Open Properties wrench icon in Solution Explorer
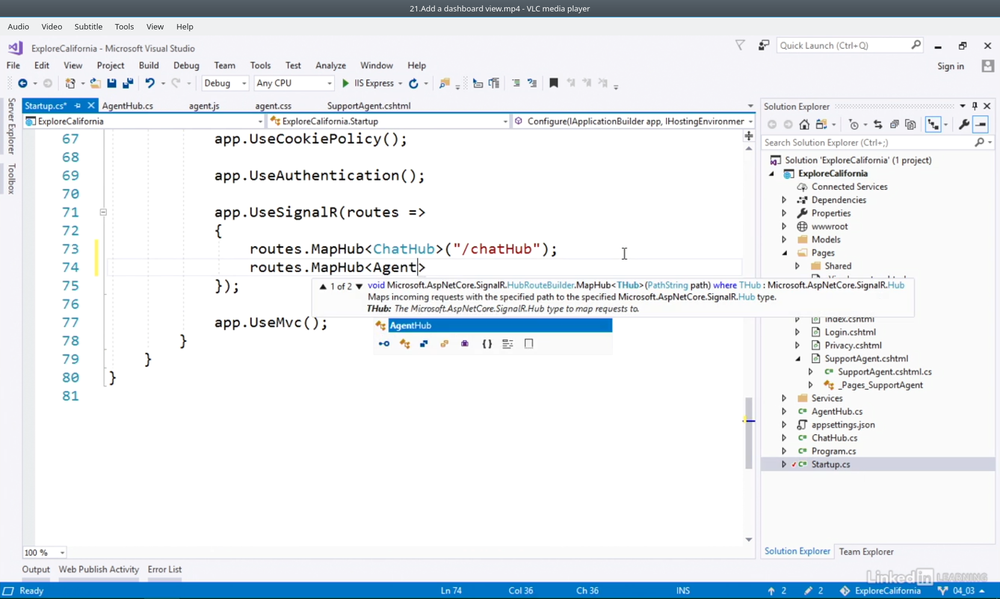The width and height of the screenshot is (1000, 599). (x=963, y=125)
